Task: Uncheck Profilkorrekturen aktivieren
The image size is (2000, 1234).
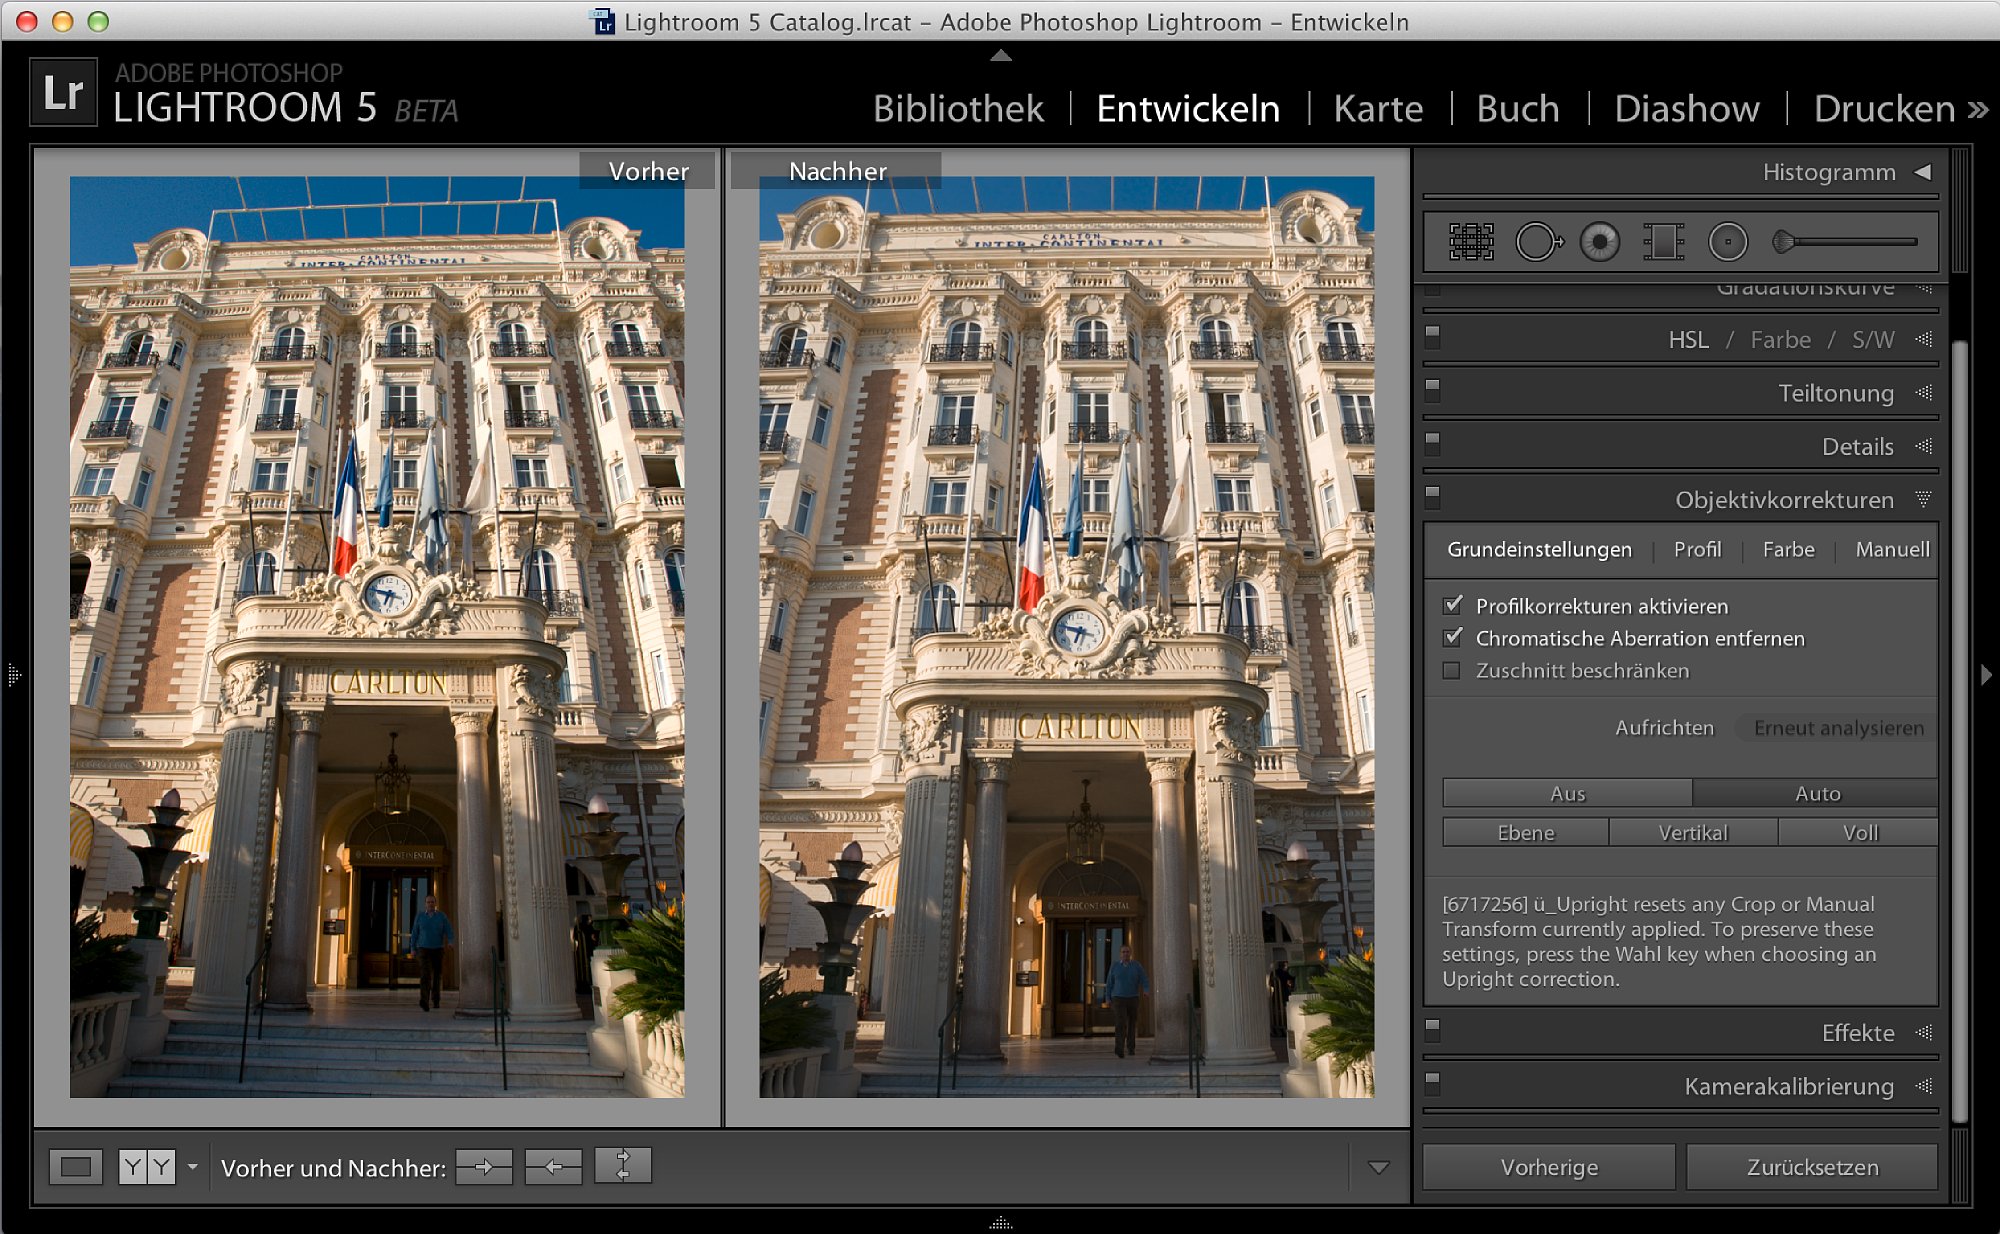Action: click(x=1453, y=605)
